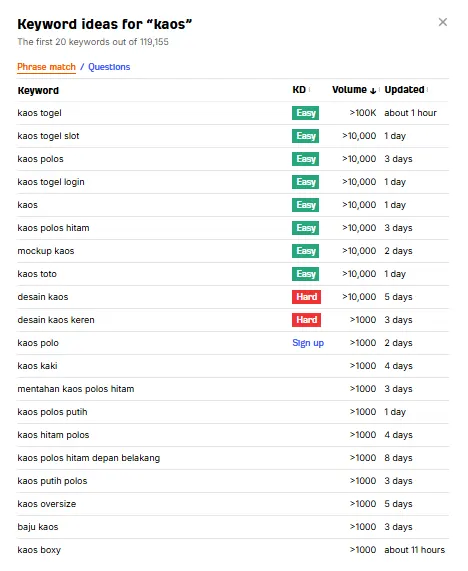Select the single-word keyword 'kaos' row
The height and width of the screenshot is (571, 468).
point(27,205)
